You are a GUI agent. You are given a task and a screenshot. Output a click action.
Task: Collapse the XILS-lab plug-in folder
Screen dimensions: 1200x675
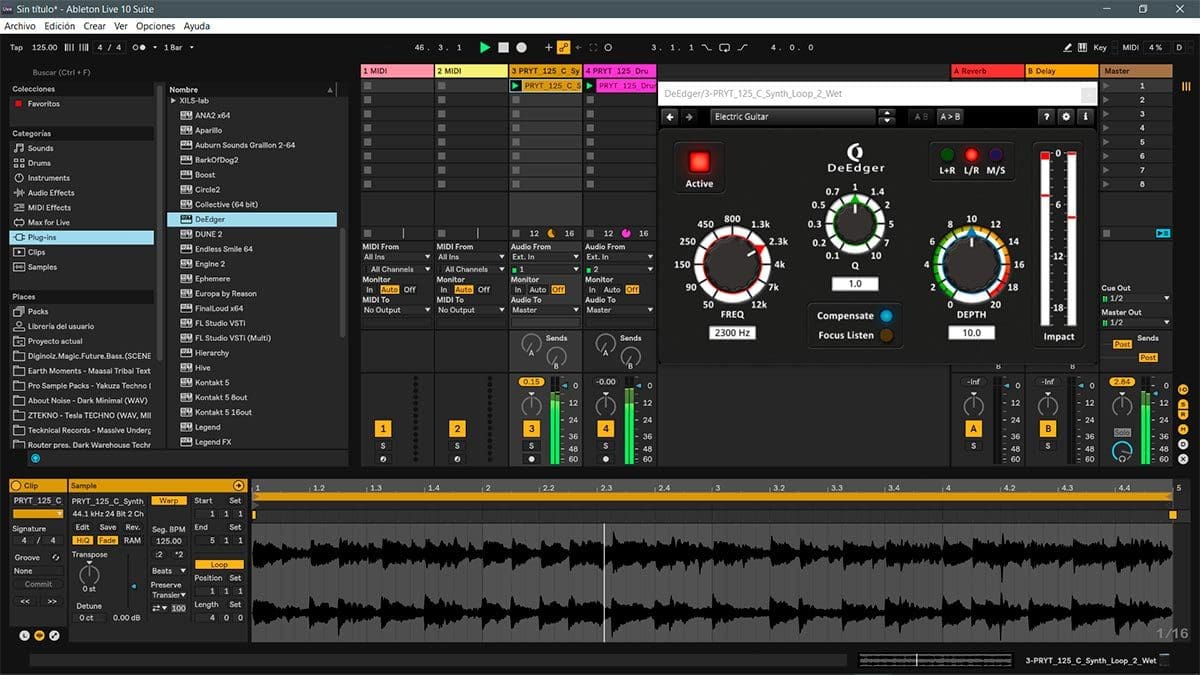click(173, 101)
